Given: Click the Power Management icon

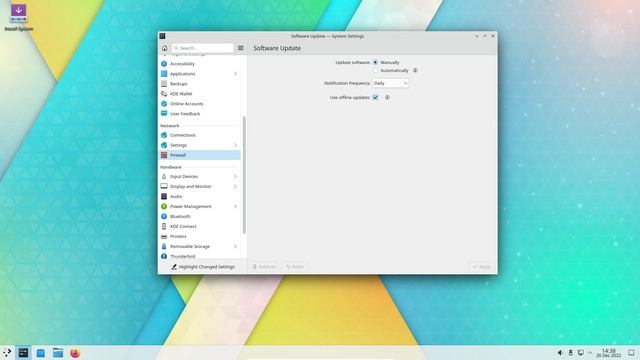Looking at the screenshot, I should [x=164, y=207].
